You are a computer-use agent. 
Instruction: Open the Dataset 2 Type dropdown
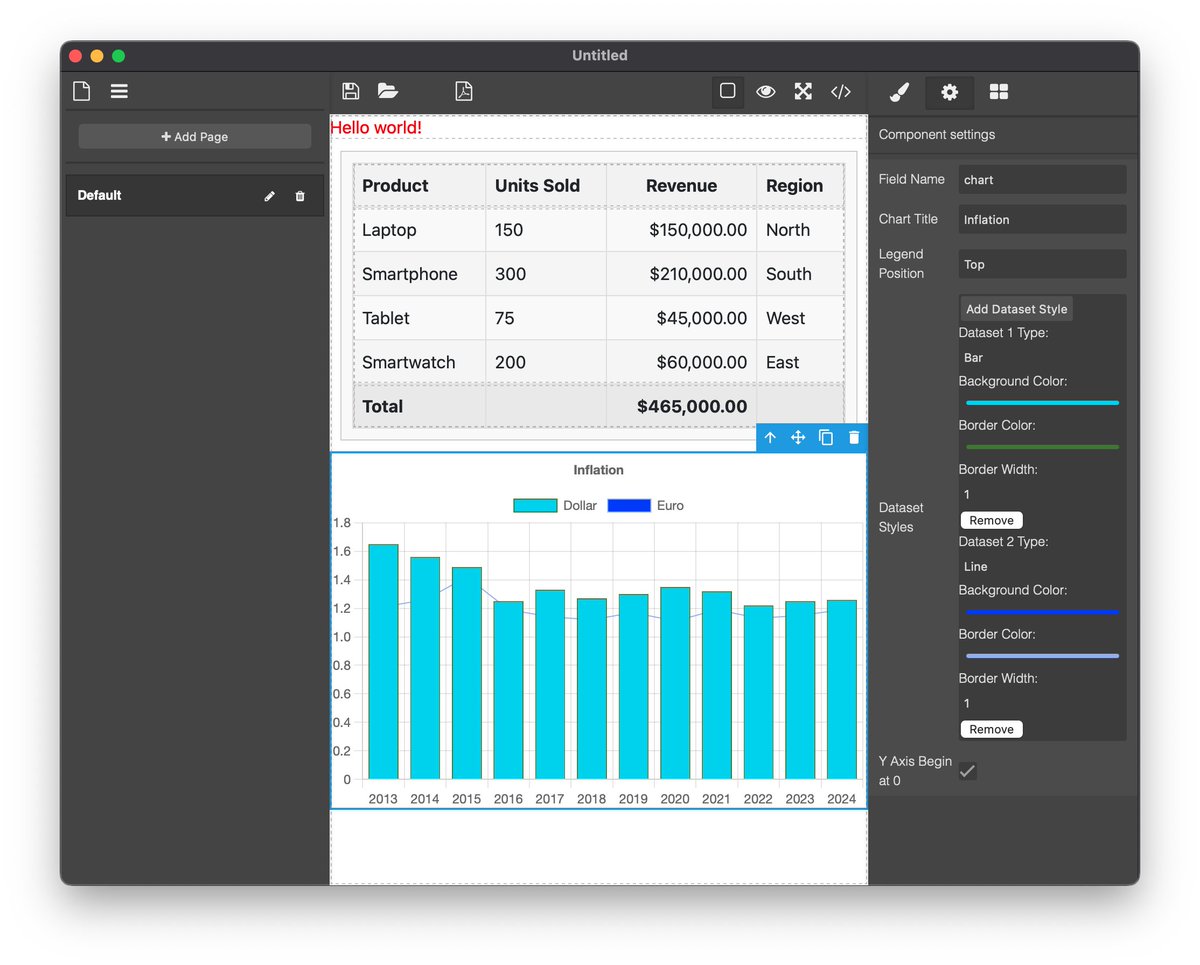(1042, 566)
